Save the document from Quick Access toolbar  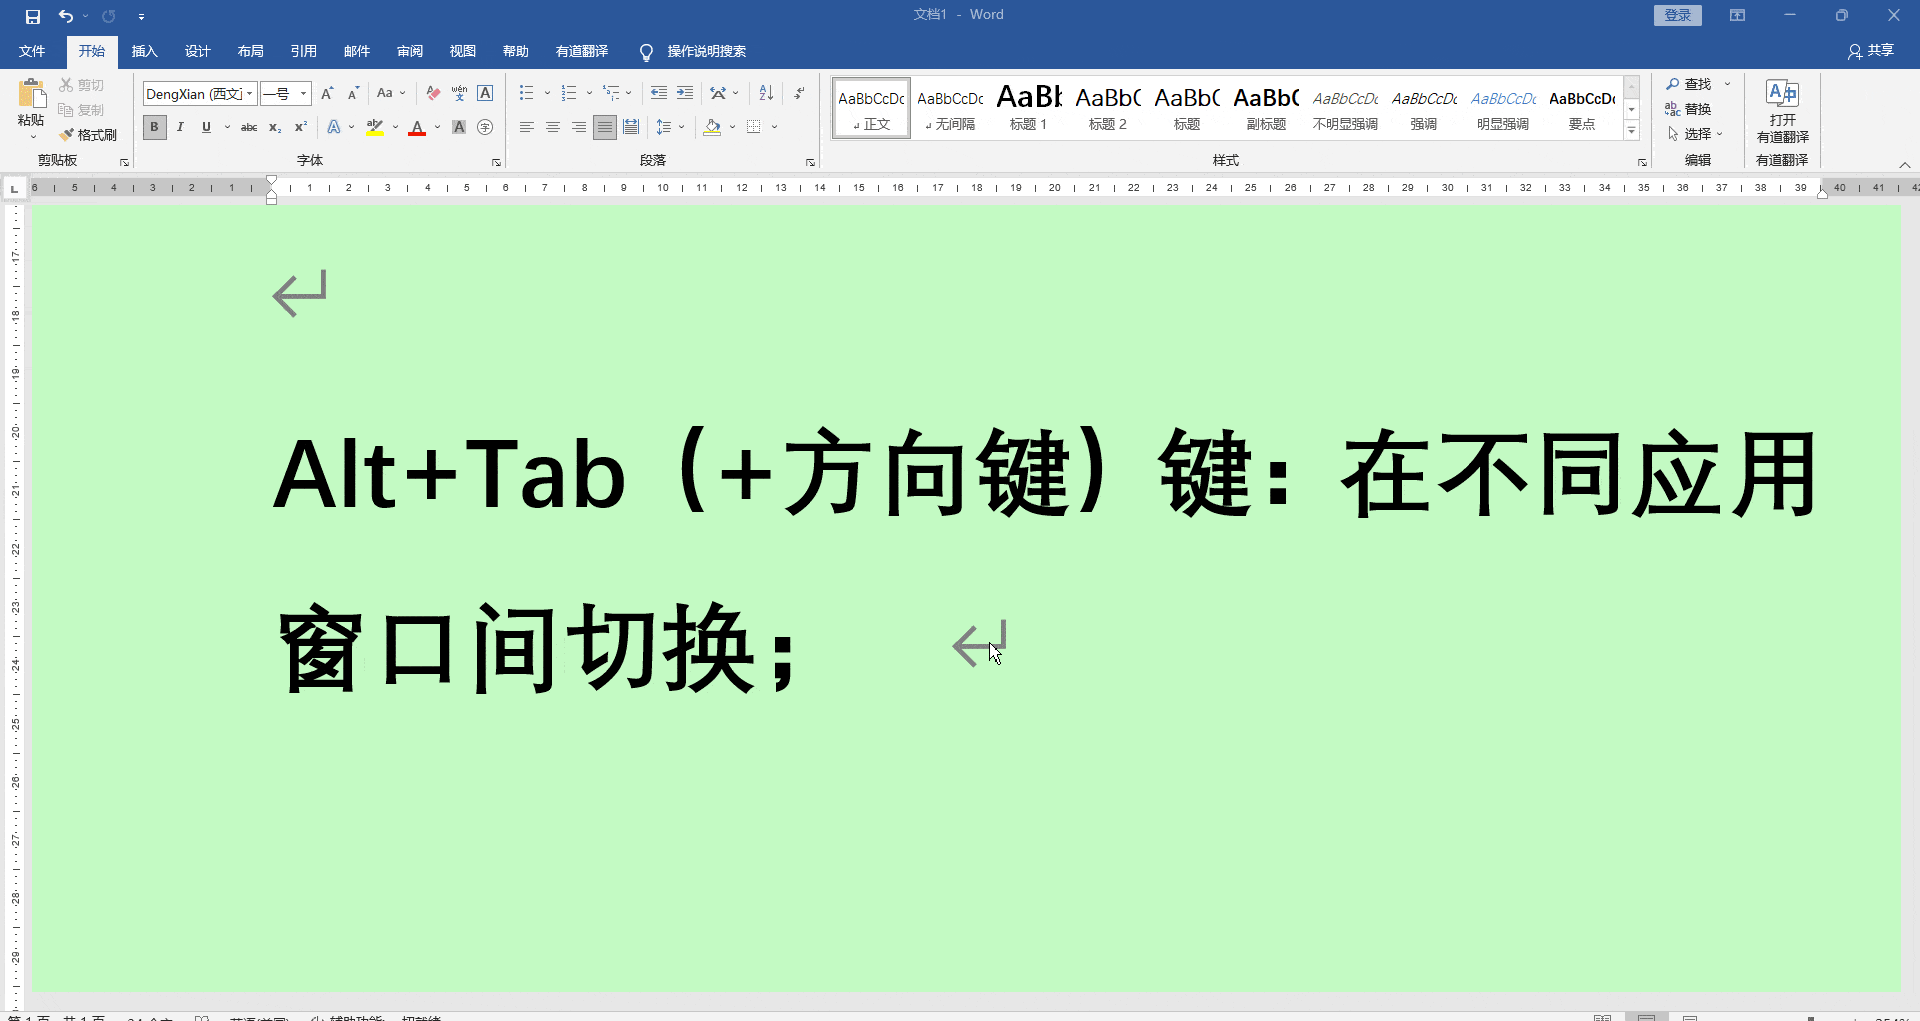point(33,16)
